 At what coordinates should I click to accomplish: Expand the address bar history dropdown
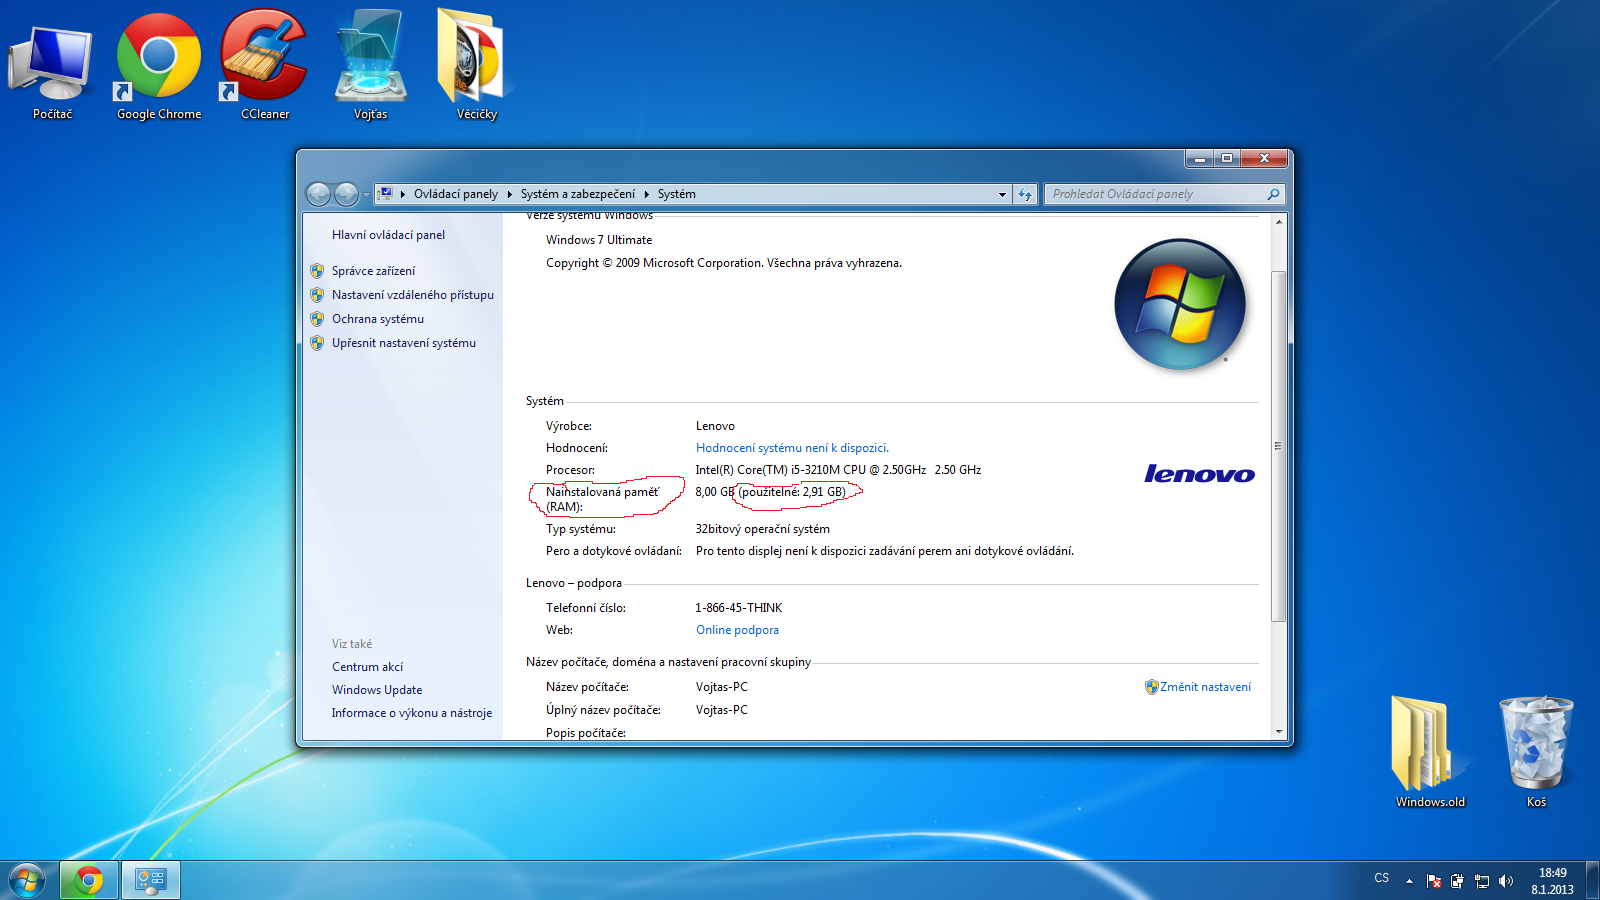point(1002,194)
